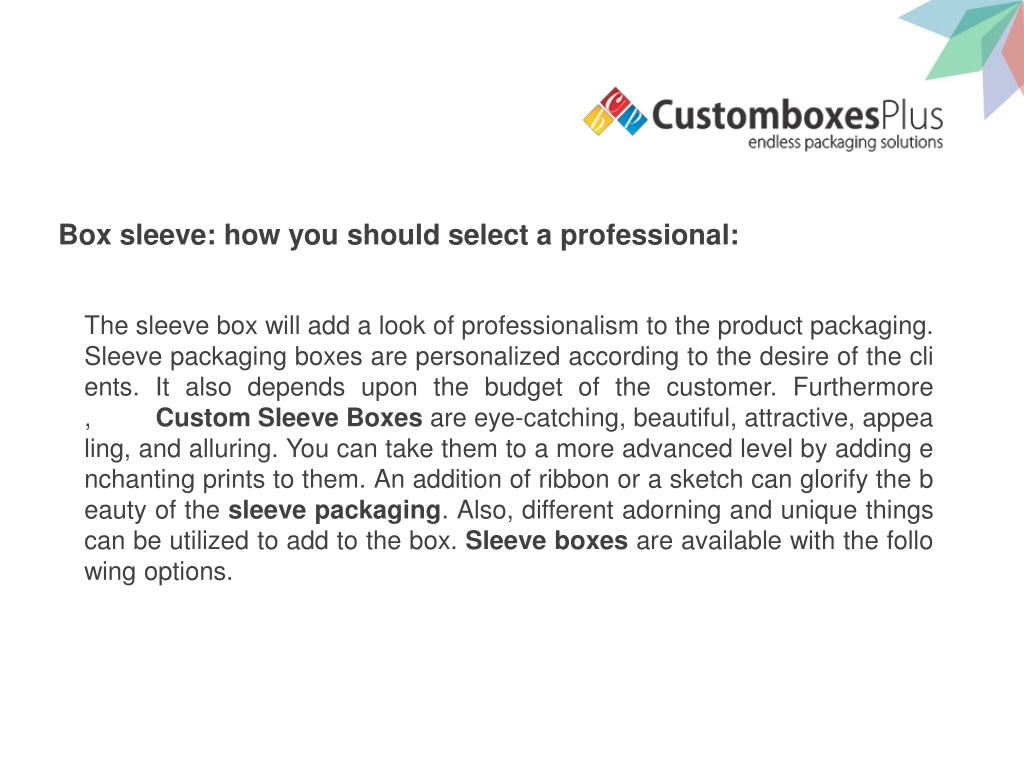Open the bold 'sleeve packaging' link

(334, 511)
